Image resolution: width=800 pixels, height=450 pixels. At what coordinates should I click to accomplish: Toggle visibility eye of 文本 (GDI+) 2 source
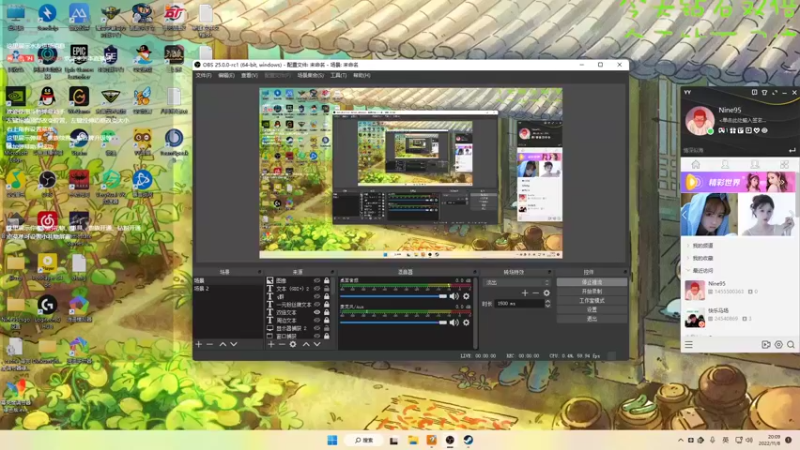pyautogui.click(x=317, y=289)
